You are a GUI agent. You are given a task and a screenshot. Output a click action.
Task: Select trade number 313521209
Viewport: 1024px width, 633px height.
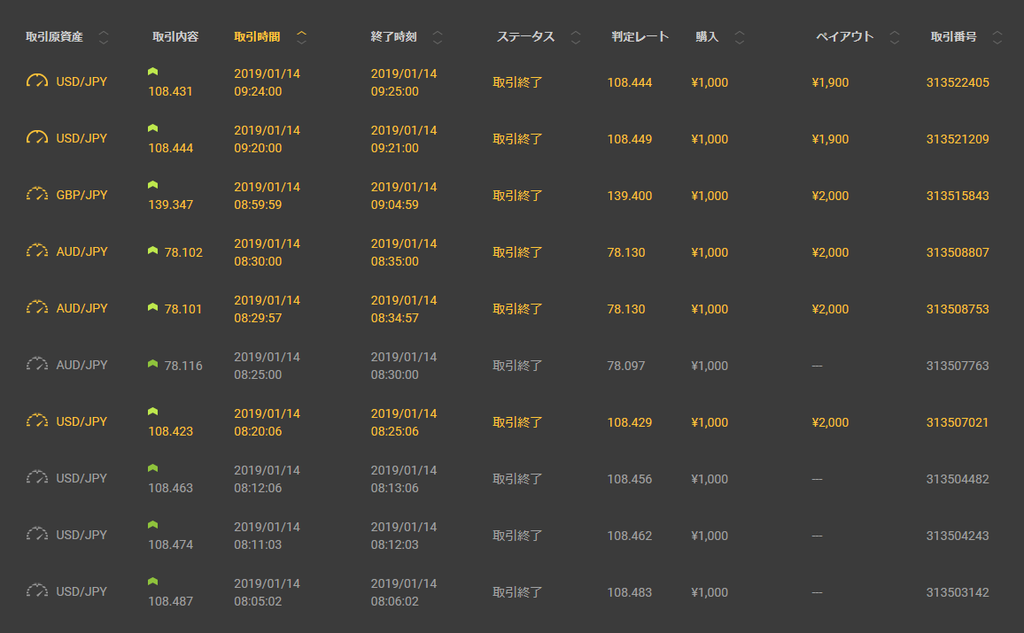point(957,139)
